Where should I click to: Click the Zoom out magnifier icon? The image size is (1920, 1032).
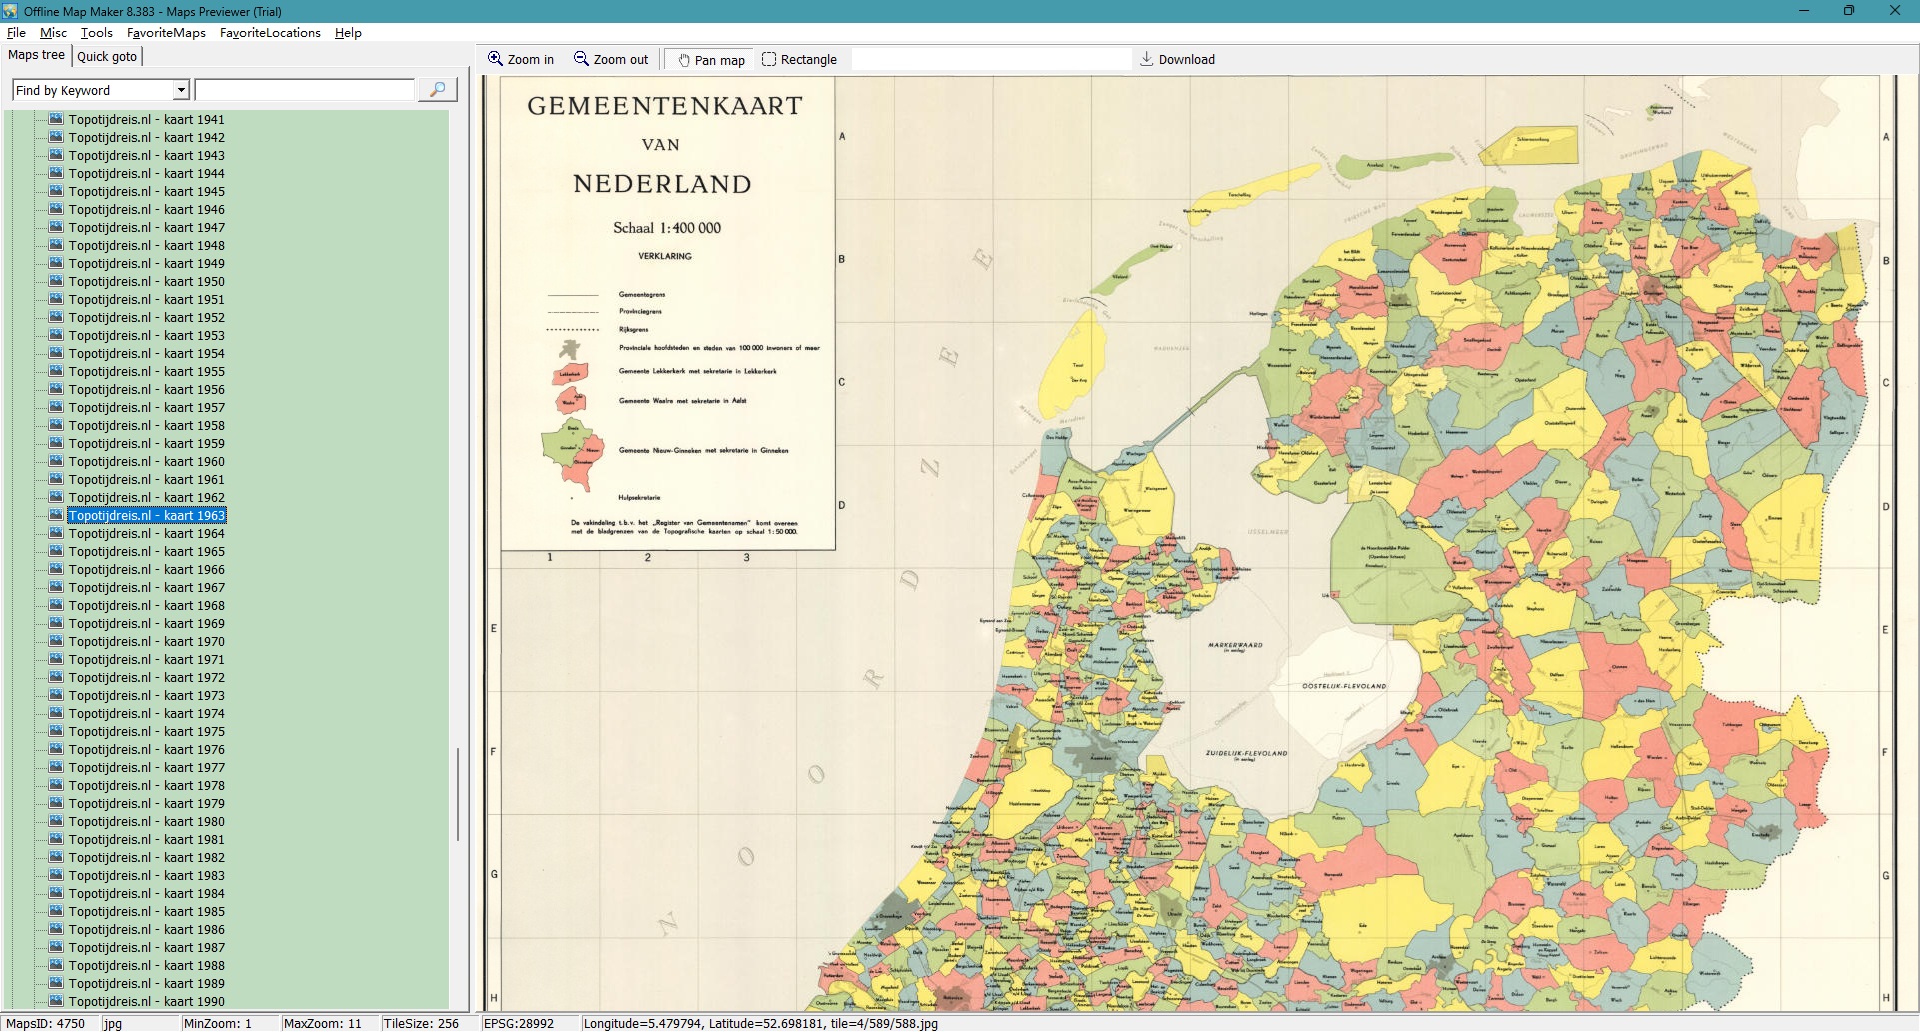pyautogui.click(x=581, y=59)
